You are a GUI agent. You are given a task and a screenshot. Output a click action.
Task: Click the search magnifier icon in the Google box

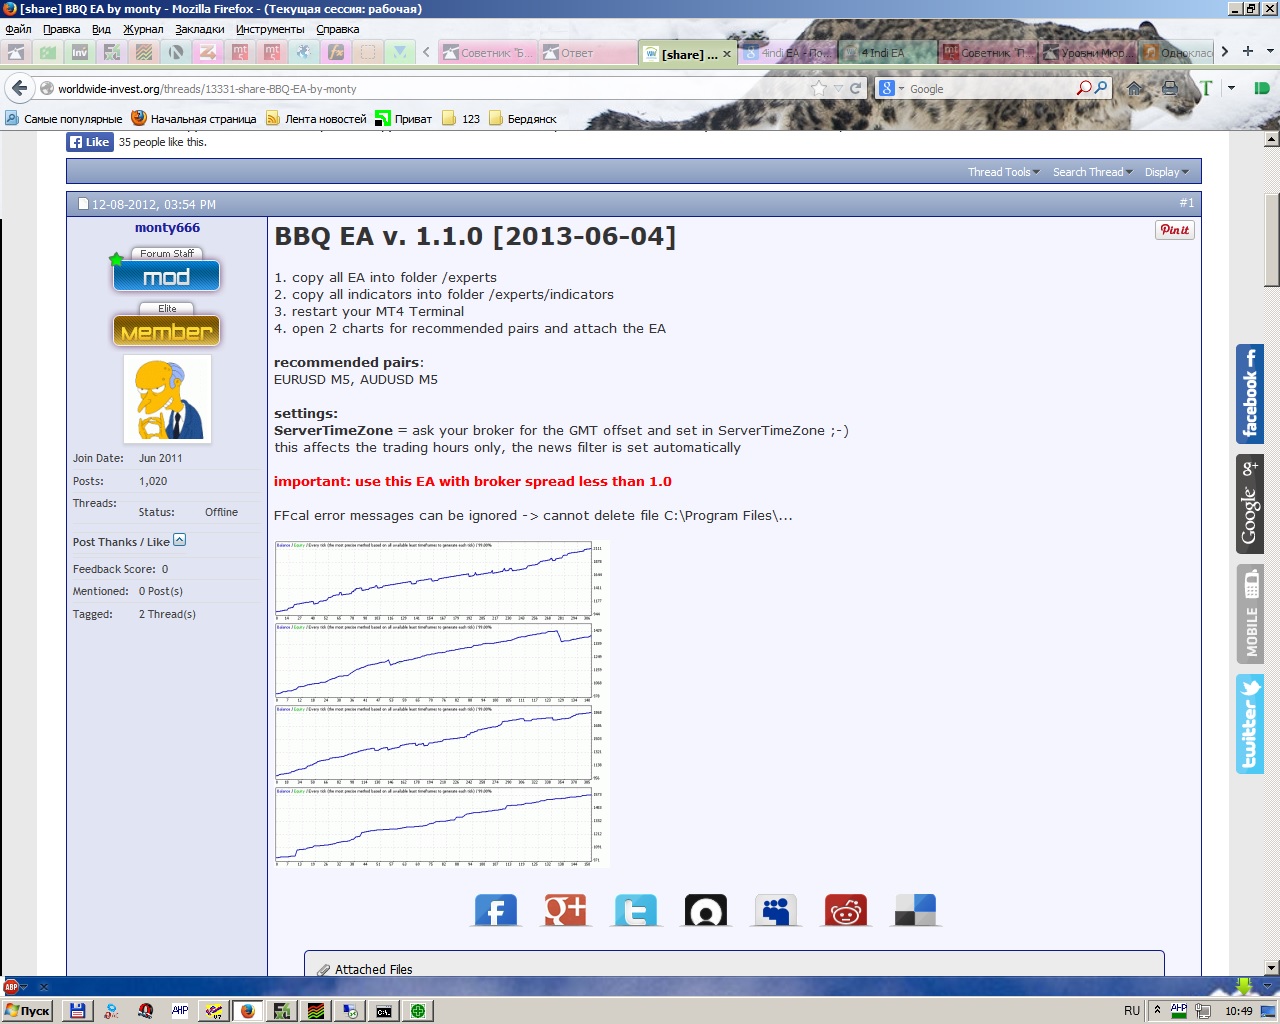pyautogui.click(x=1101, y=88)
